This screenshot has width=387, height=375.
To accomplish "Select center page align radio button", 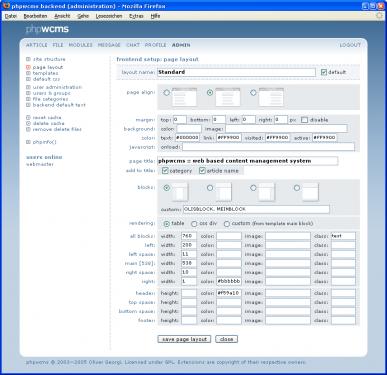I will (210, 93).
